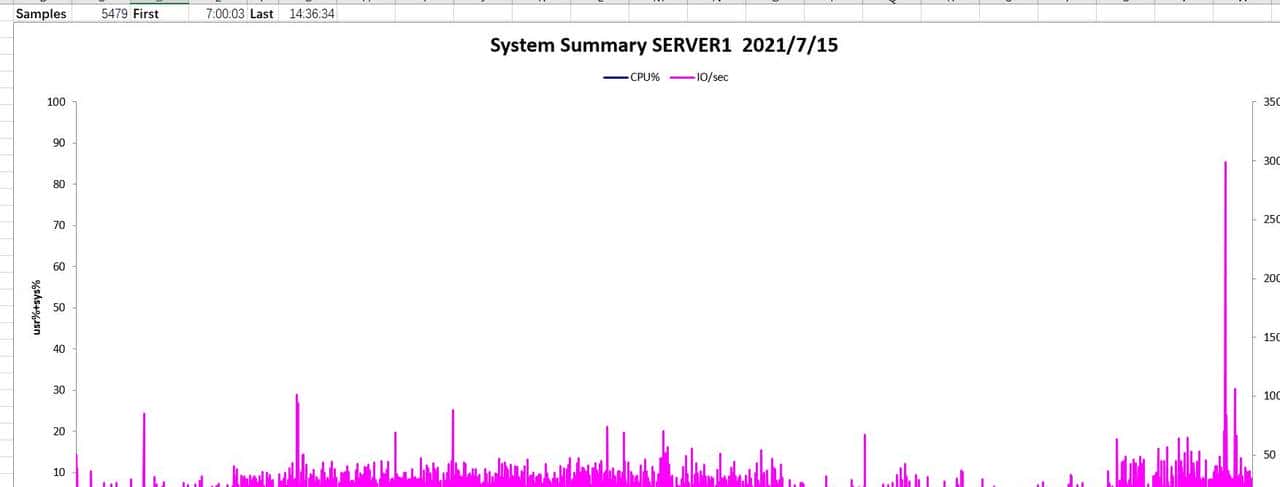The height and width of the screenshot is (487, 1280).
Task: Click the 100 label on left axis
Action: [x=56, y=102]
